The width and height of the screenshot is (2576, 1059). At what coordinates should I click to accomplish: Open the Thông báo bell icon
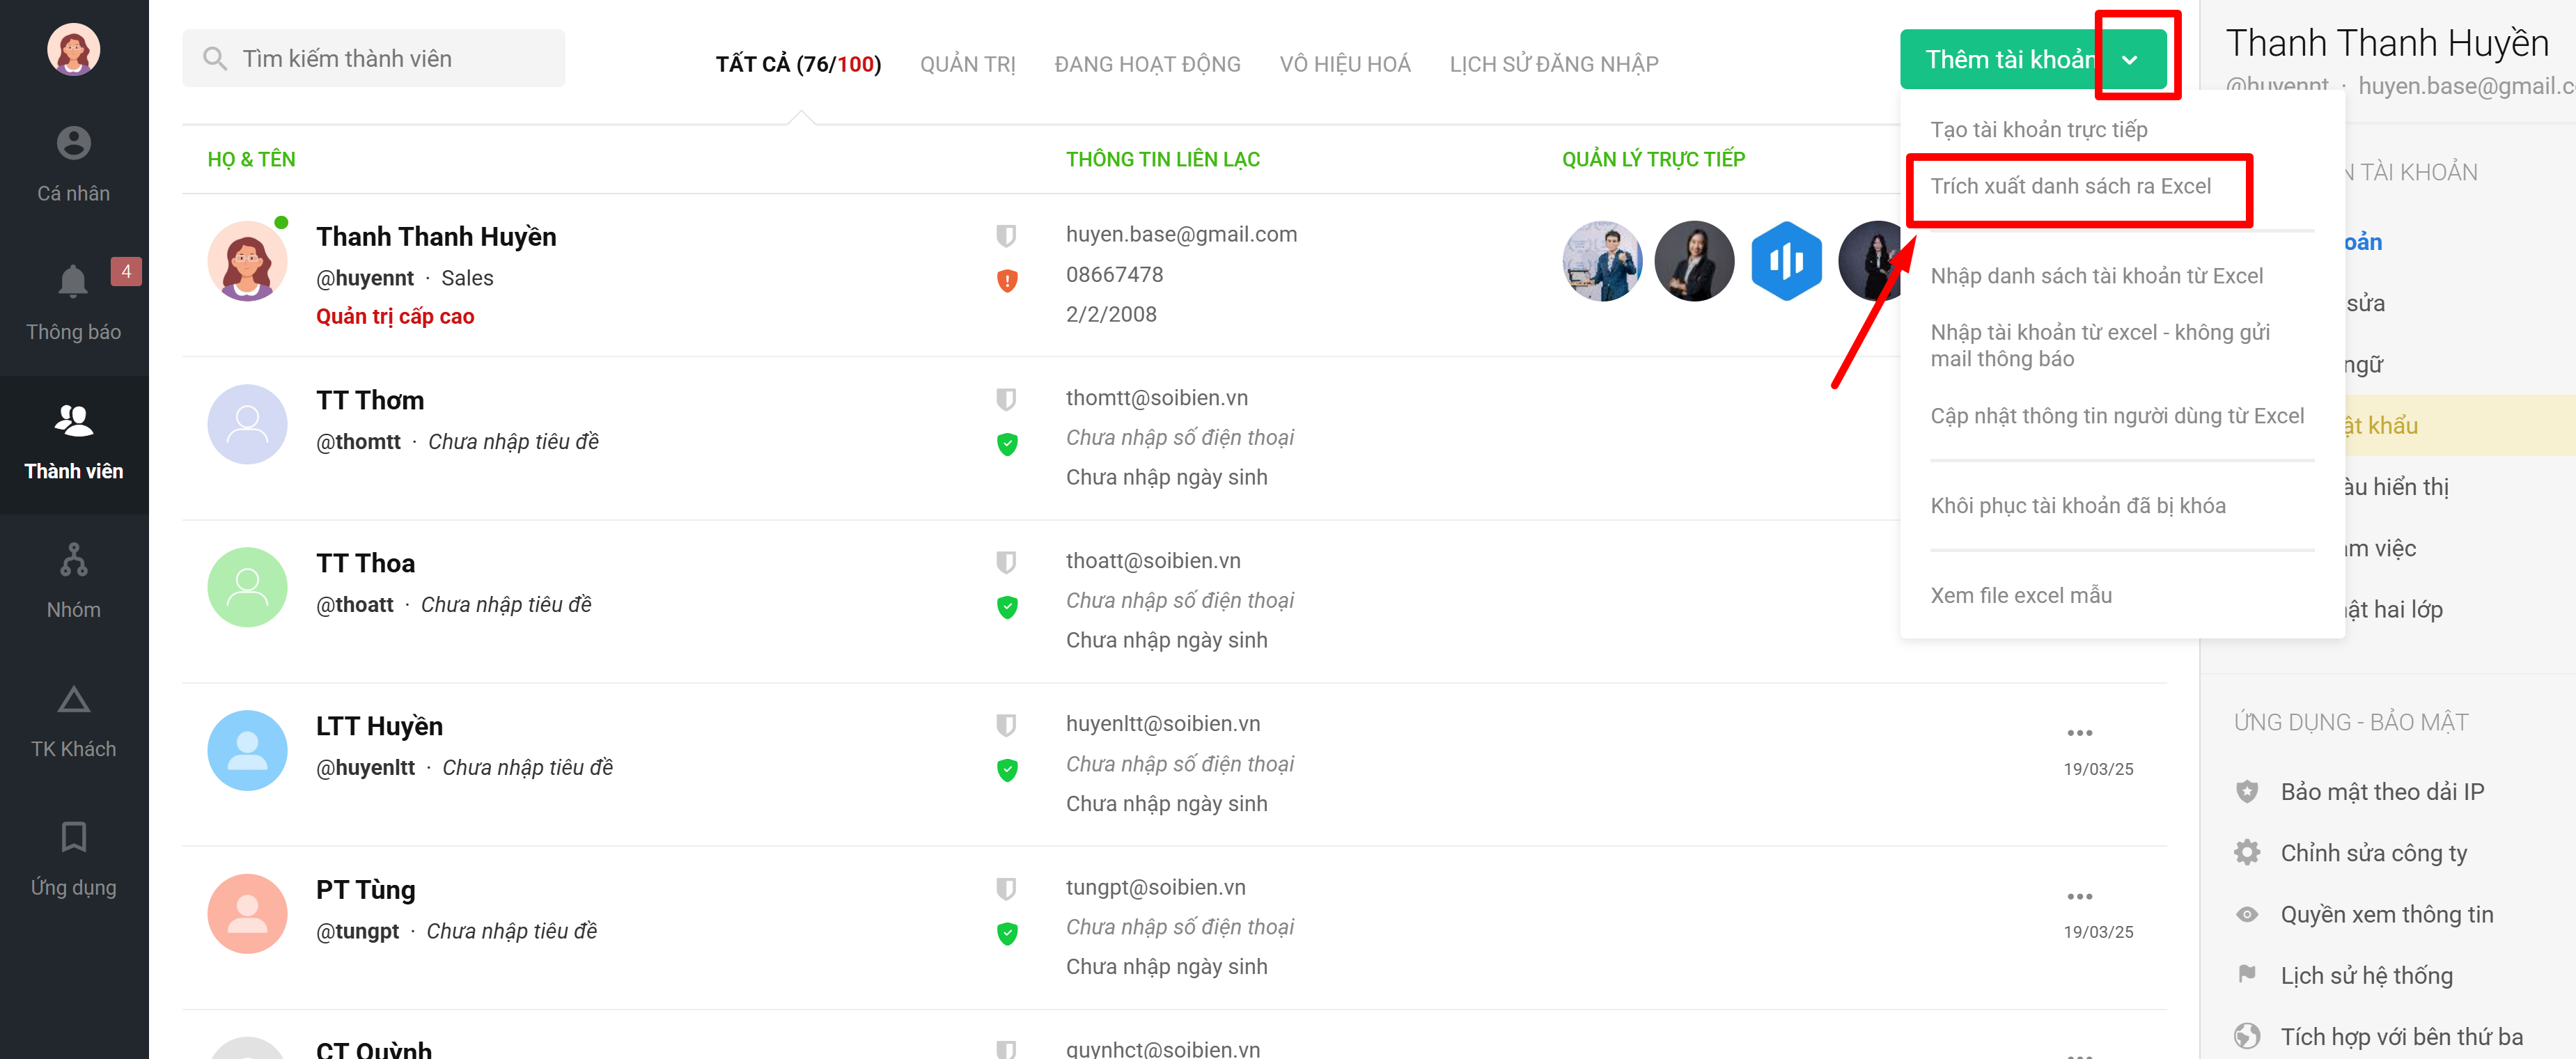(x=73, y=282)
